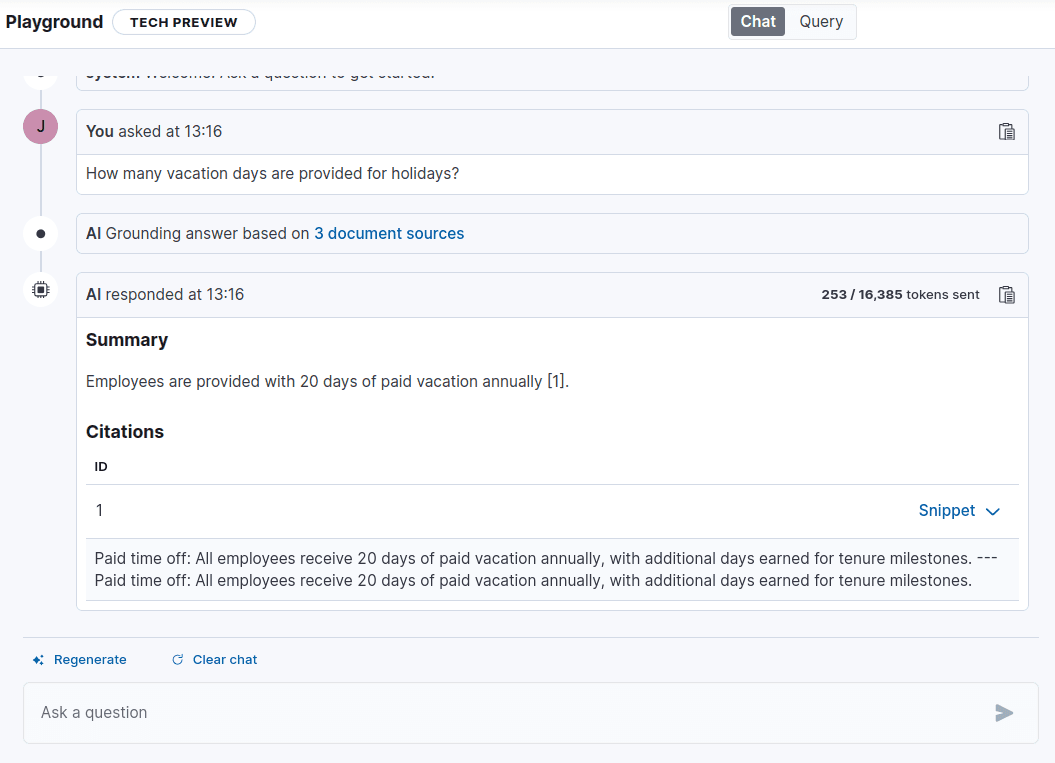
Task: Click the user avatar labeled J
Action: click(40, 127)
